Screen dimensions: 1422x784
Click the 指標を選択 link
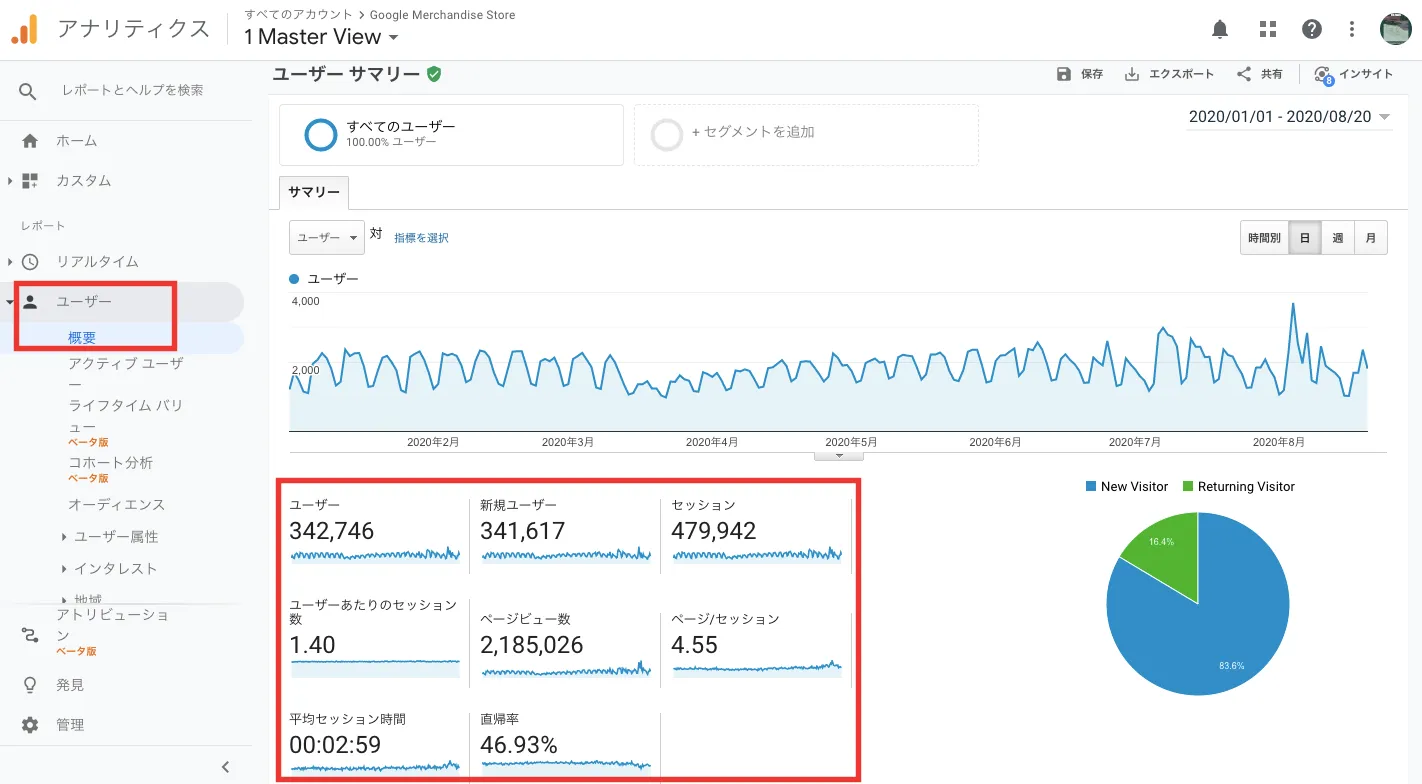pyautogui.click(x=421, y=238)
